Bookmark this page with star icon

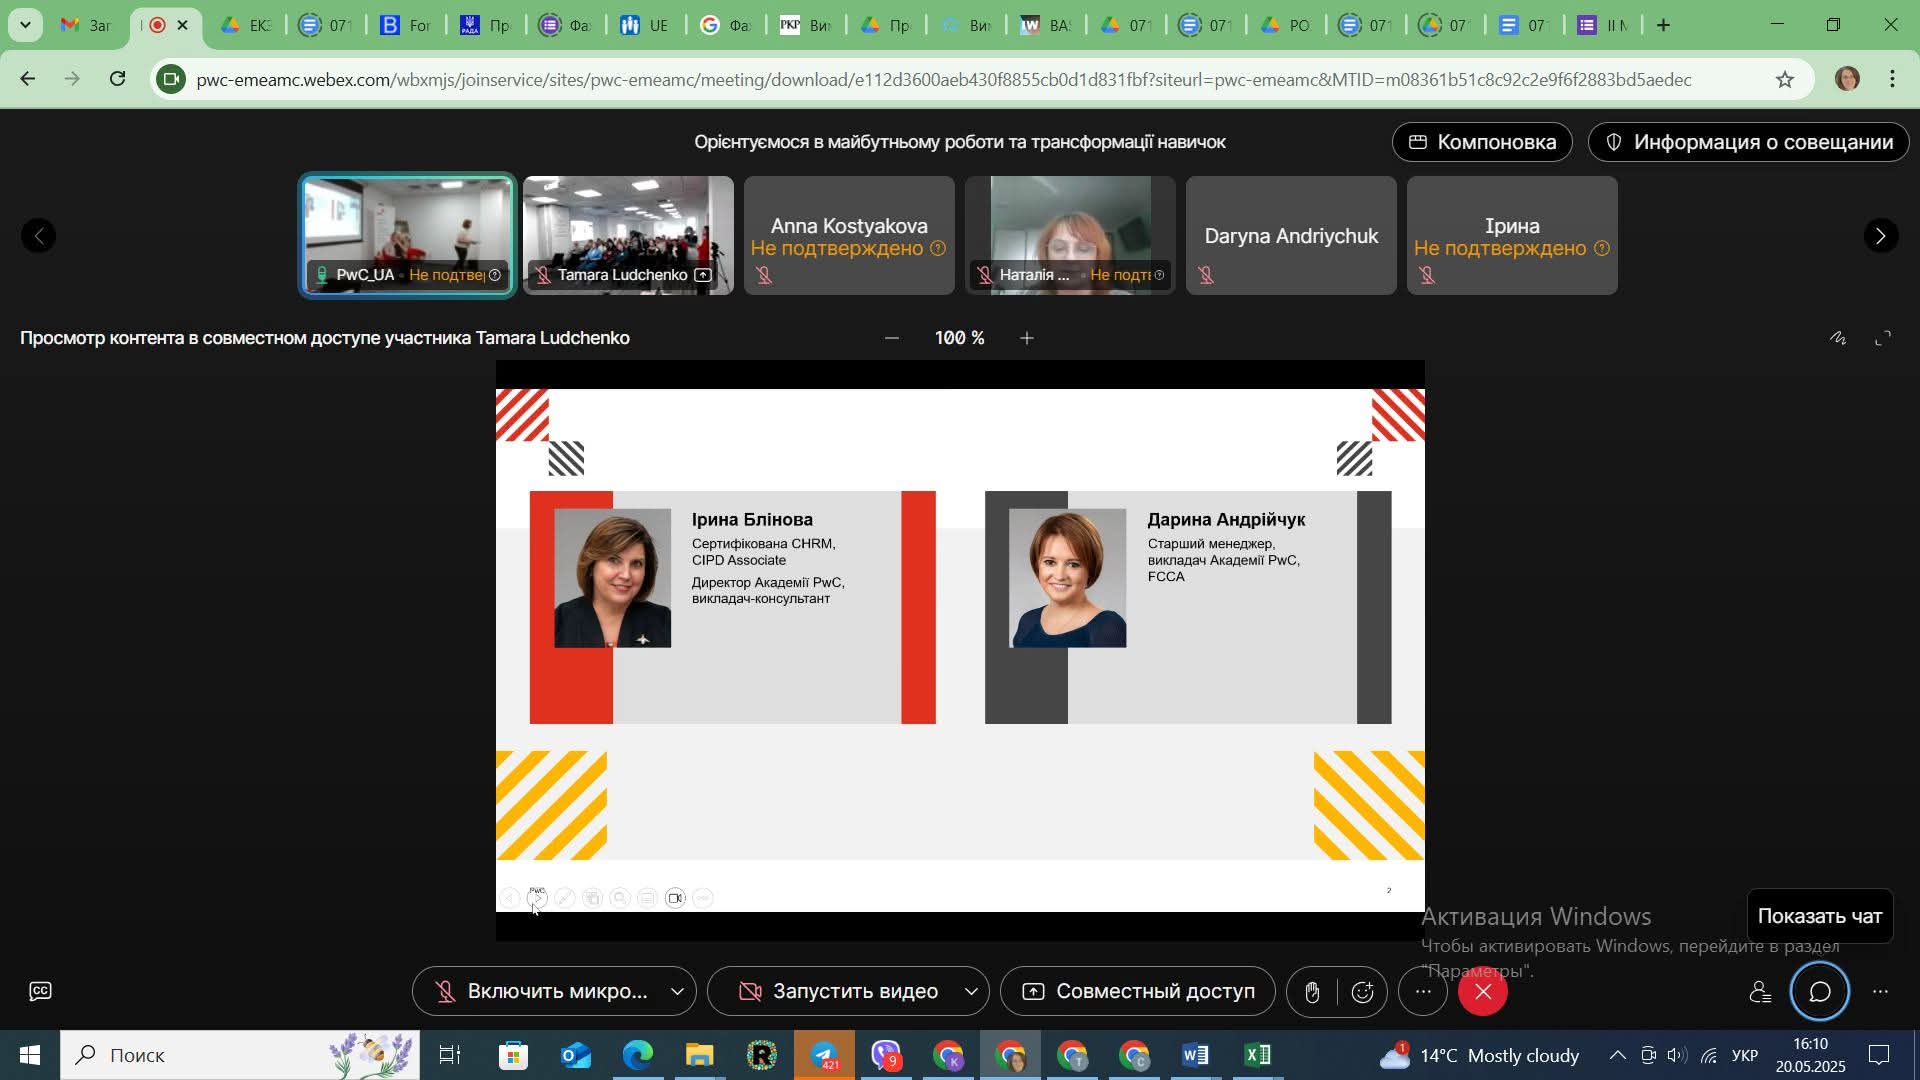[x=1785, y=79]
